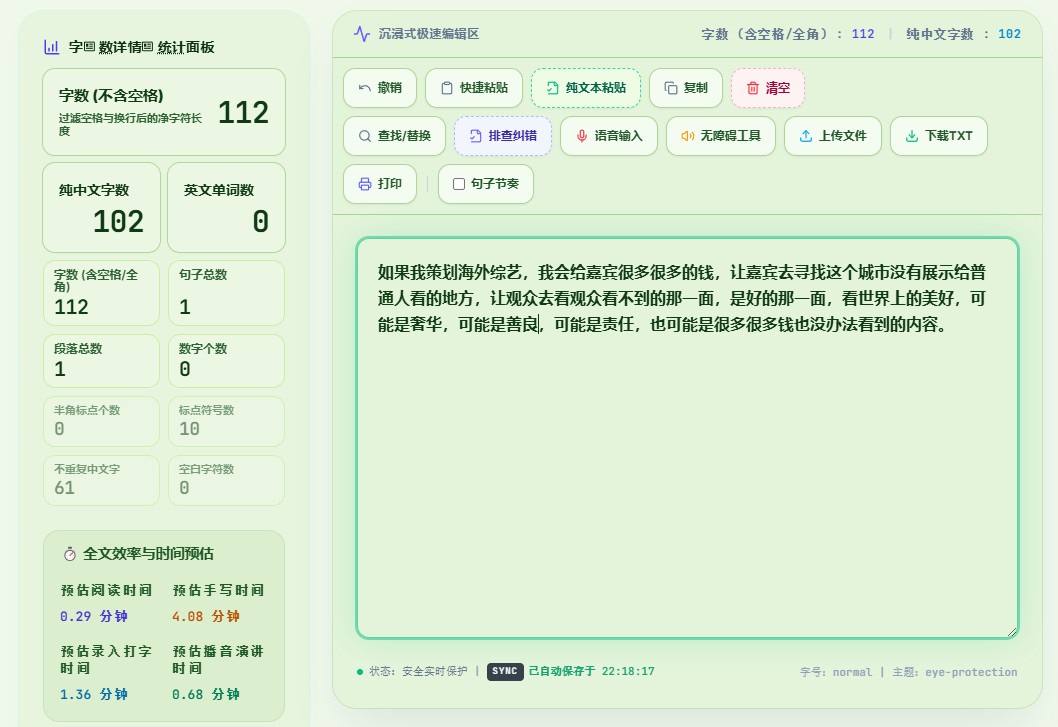Screen dimensions: 1058x727
Task: Click the 复制 button label
Action: pyautogui.click(x=696, y=88)
